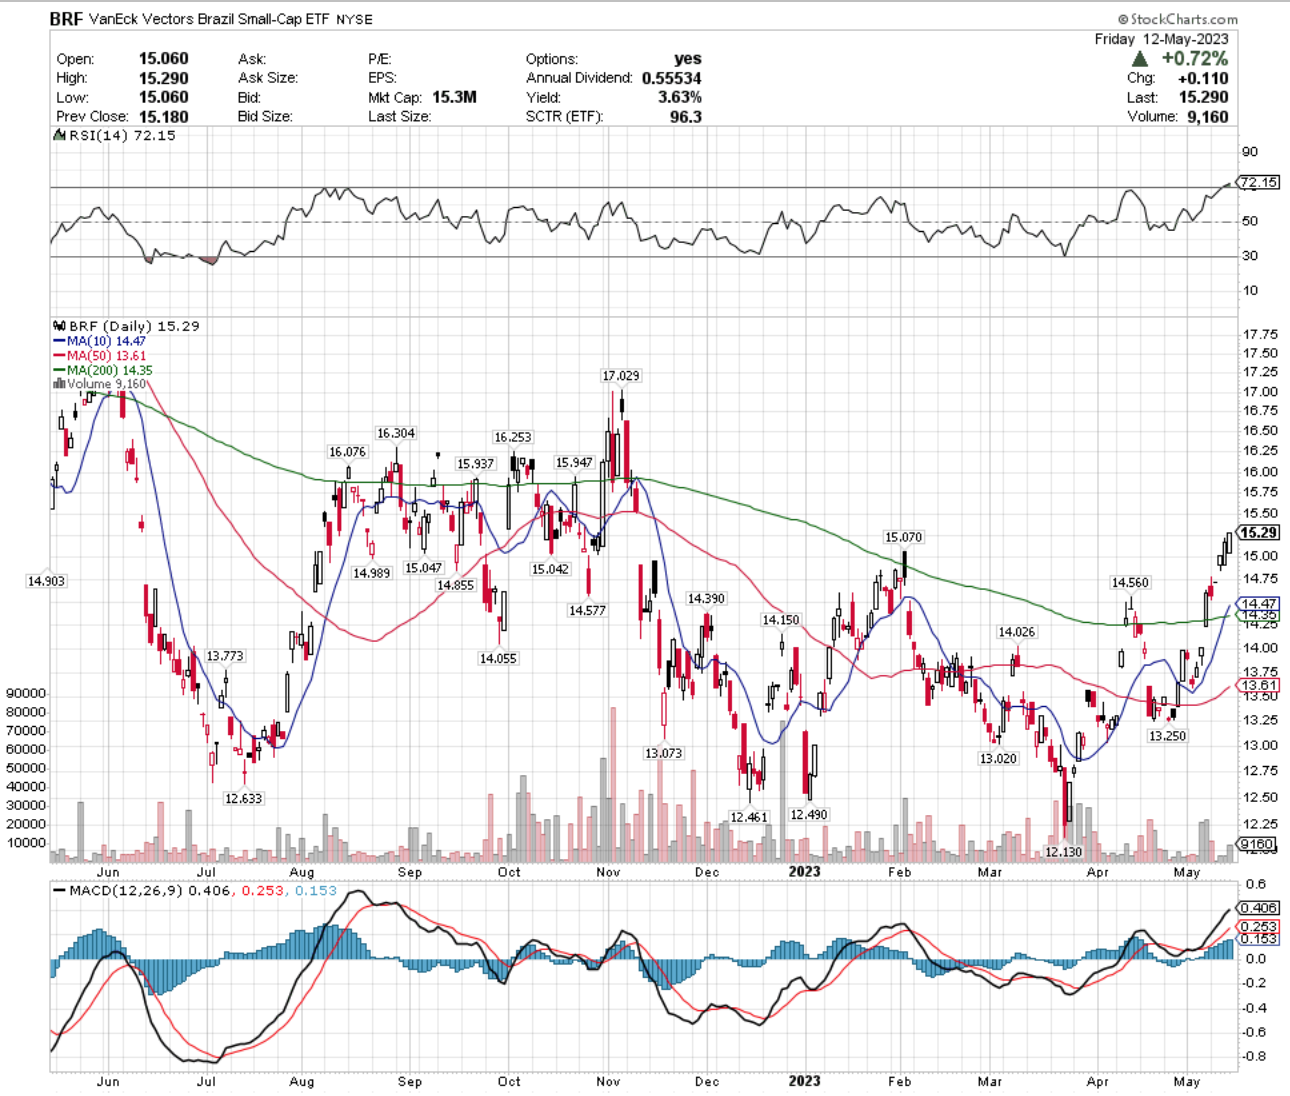Screen dimensions: 1290x1096
Task: Click the candlestick icon before BRF (Daily)
Action: coord(58,326)
